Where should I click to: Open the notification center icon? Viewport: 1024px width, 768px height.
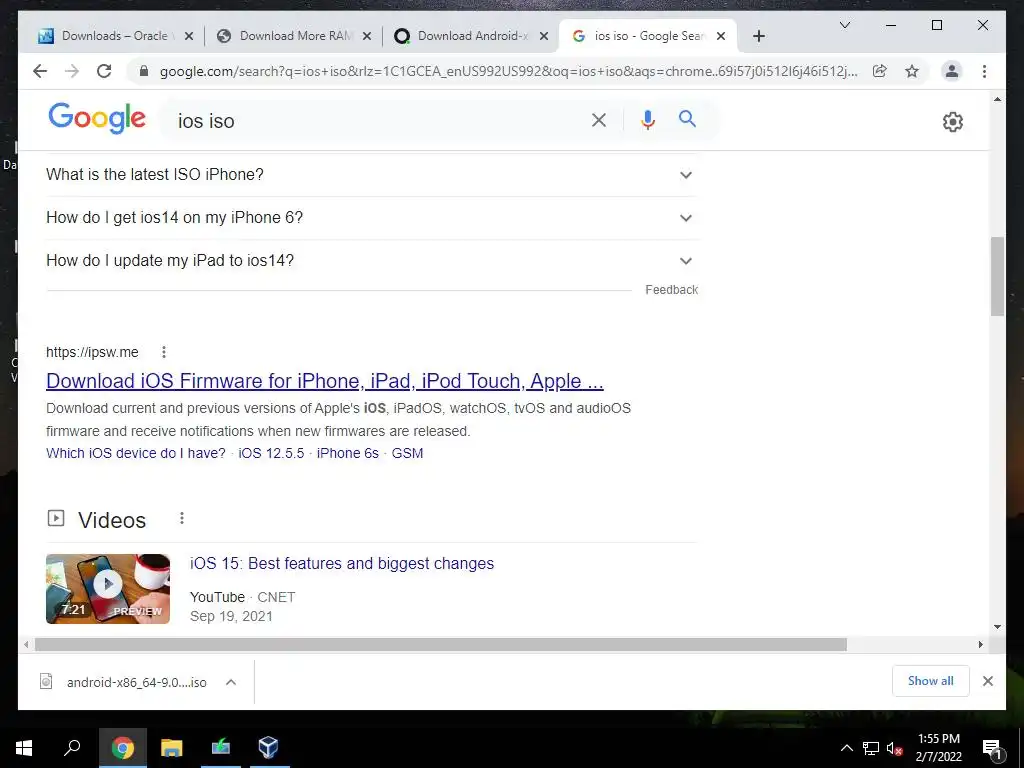tap(993, 748)
